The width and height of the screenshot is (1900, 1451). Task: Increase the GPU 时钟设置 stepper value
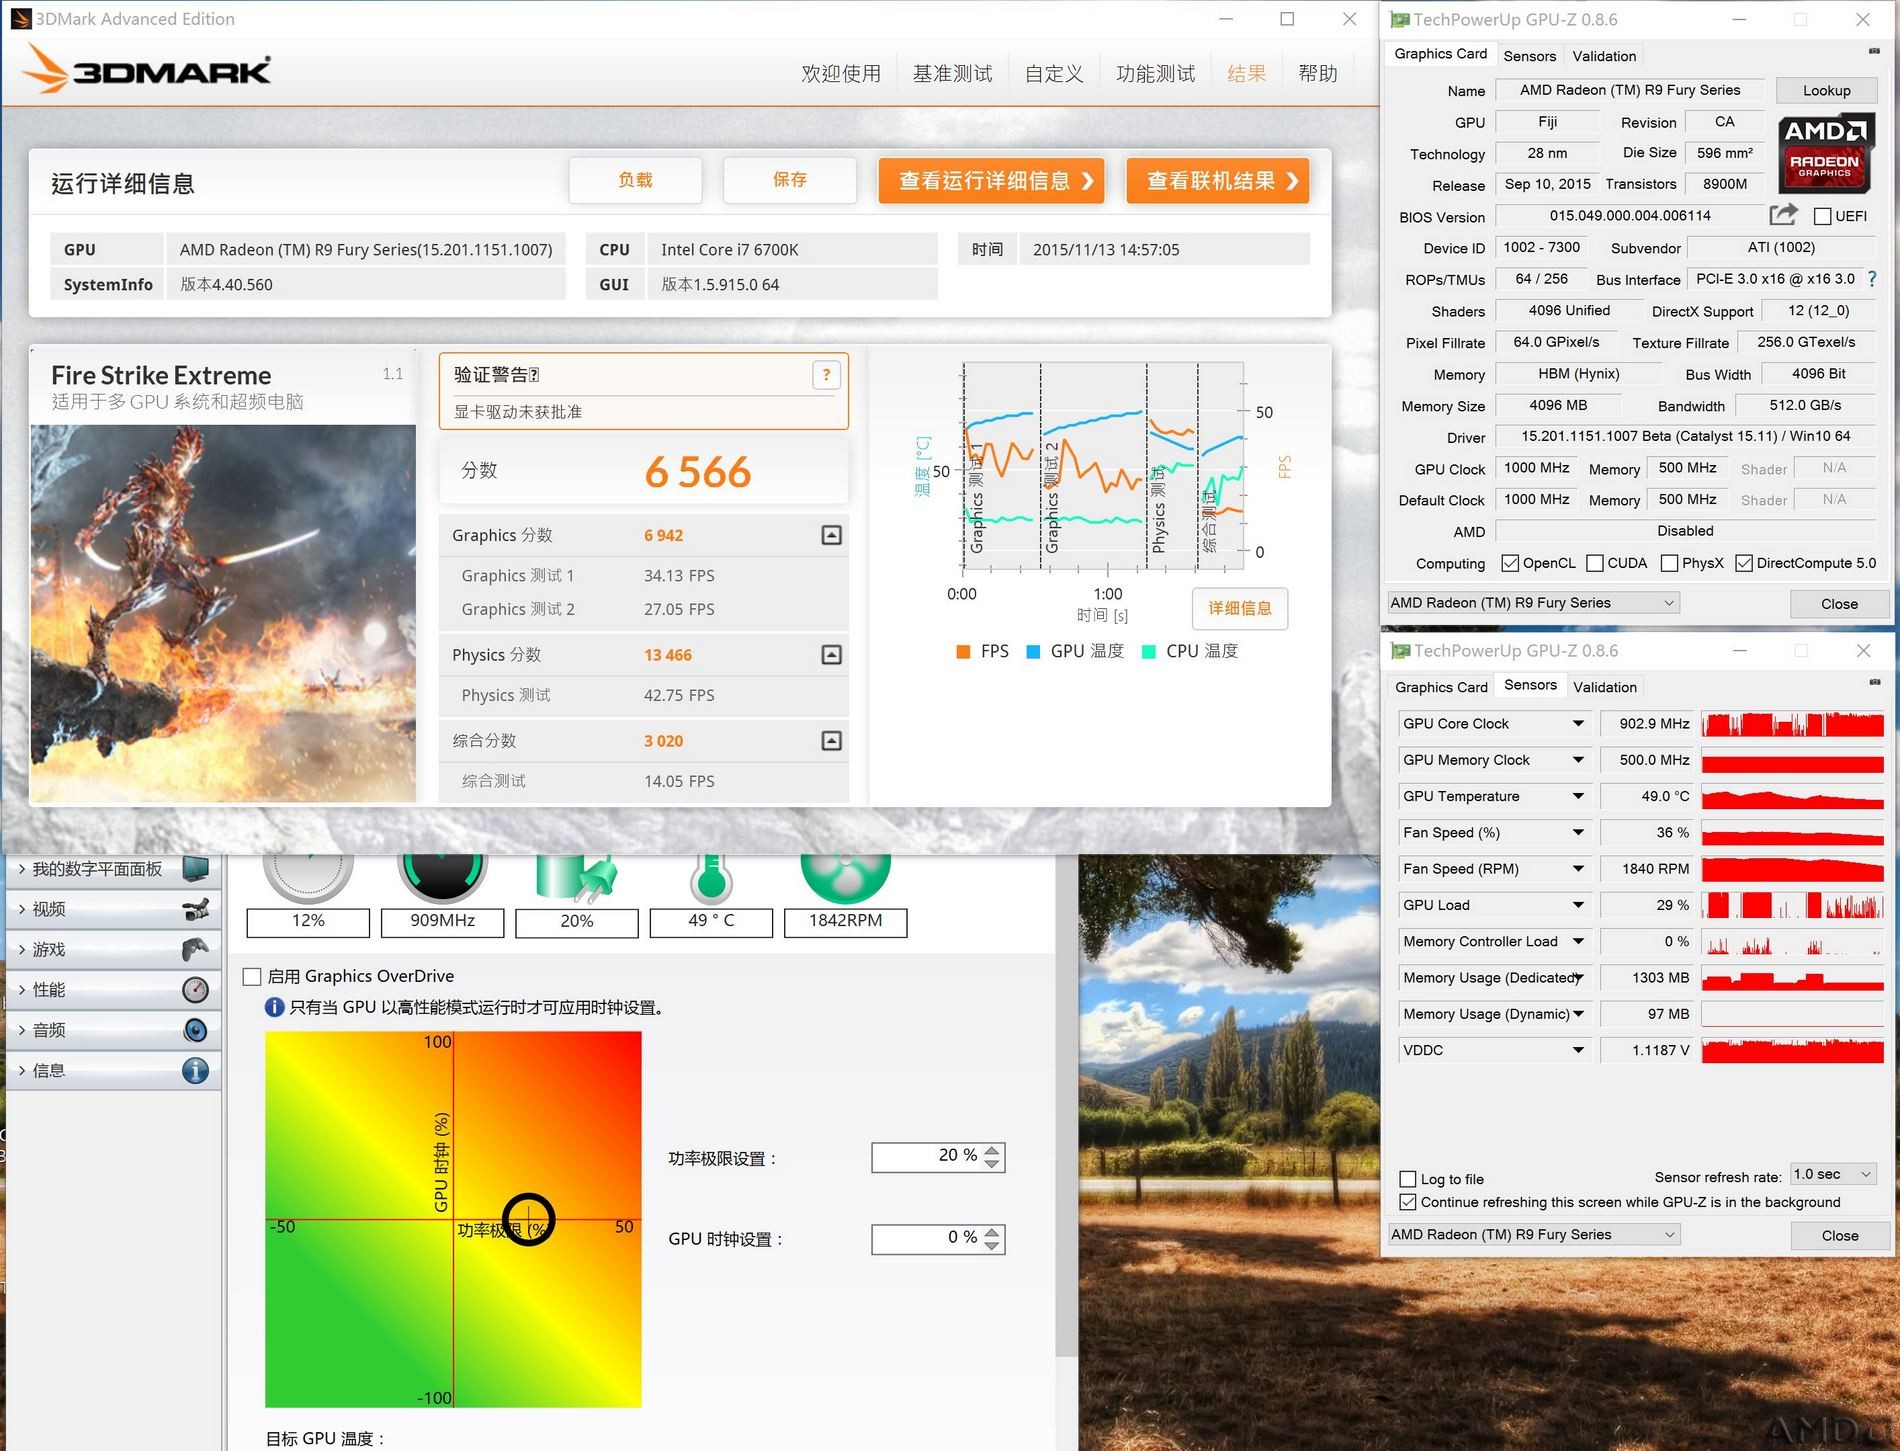pyautogui.click(x=991, y=1233)
